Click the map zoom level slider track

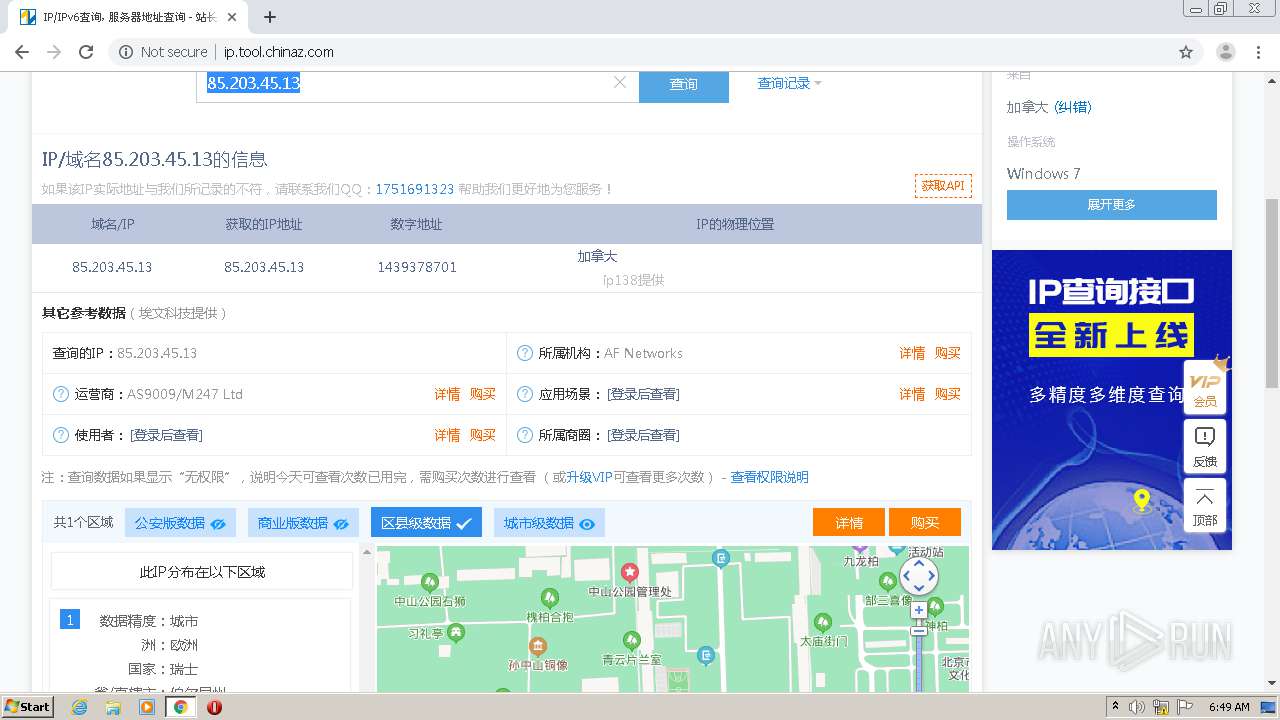pos(919,664)
